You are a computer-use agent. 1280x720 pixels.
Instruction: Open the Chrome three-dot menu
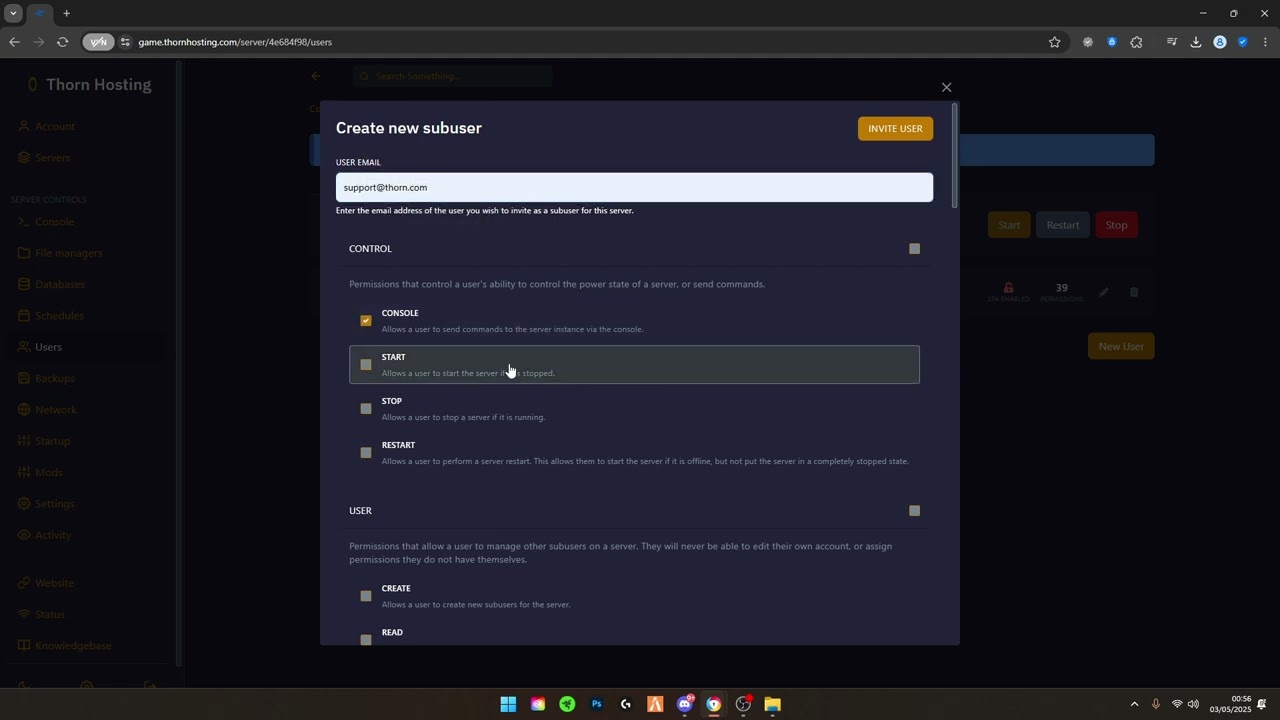(x=1265, y=42)
